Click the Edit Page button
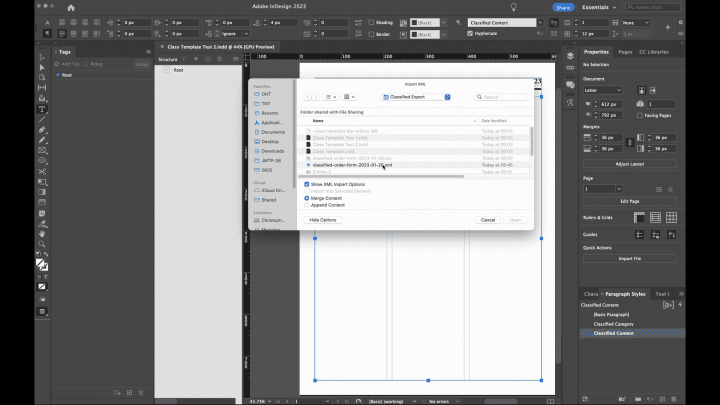 click(x=630, y=201)
